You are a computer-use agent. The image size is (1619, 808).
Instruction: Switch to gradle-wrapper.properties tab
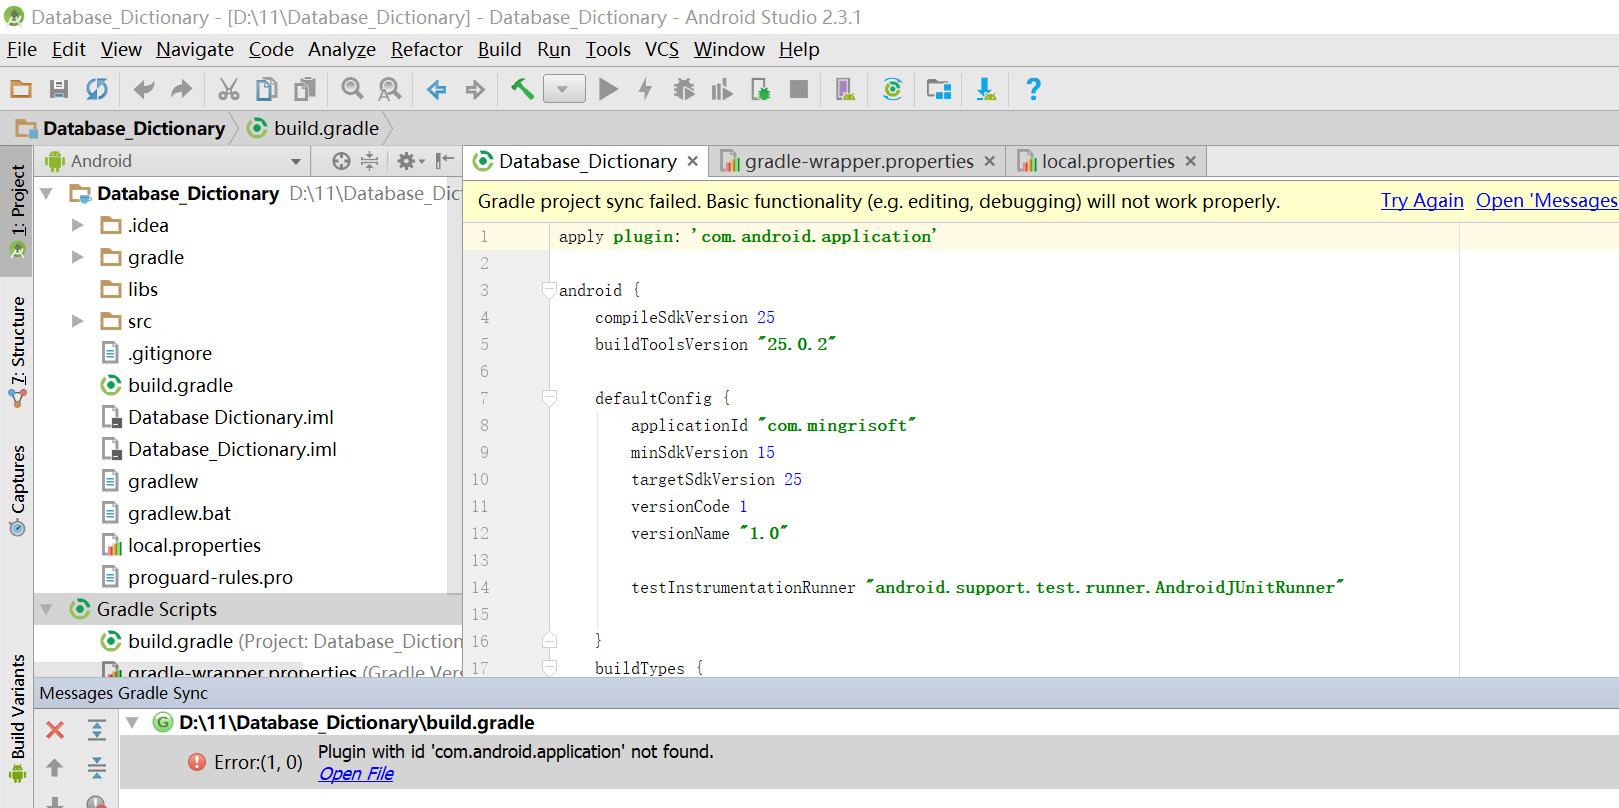click(859, 161)
